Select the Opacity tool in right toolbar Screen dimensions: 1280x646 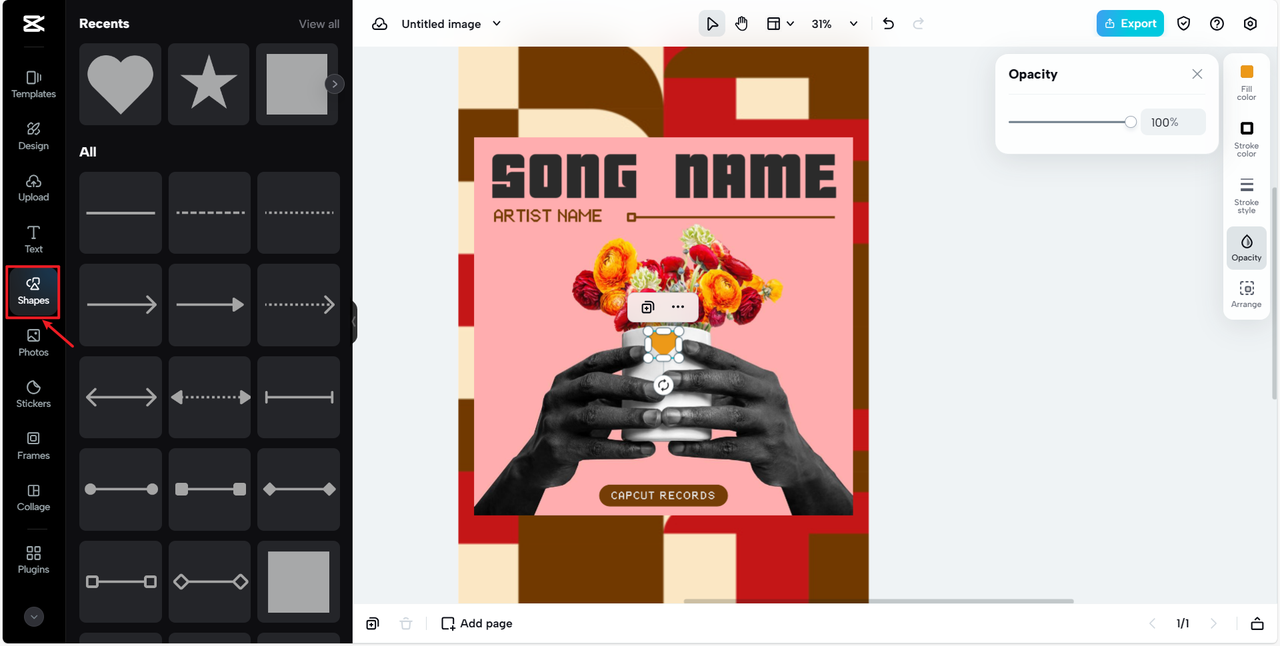pyautogui.click(x=1247, y=248)
